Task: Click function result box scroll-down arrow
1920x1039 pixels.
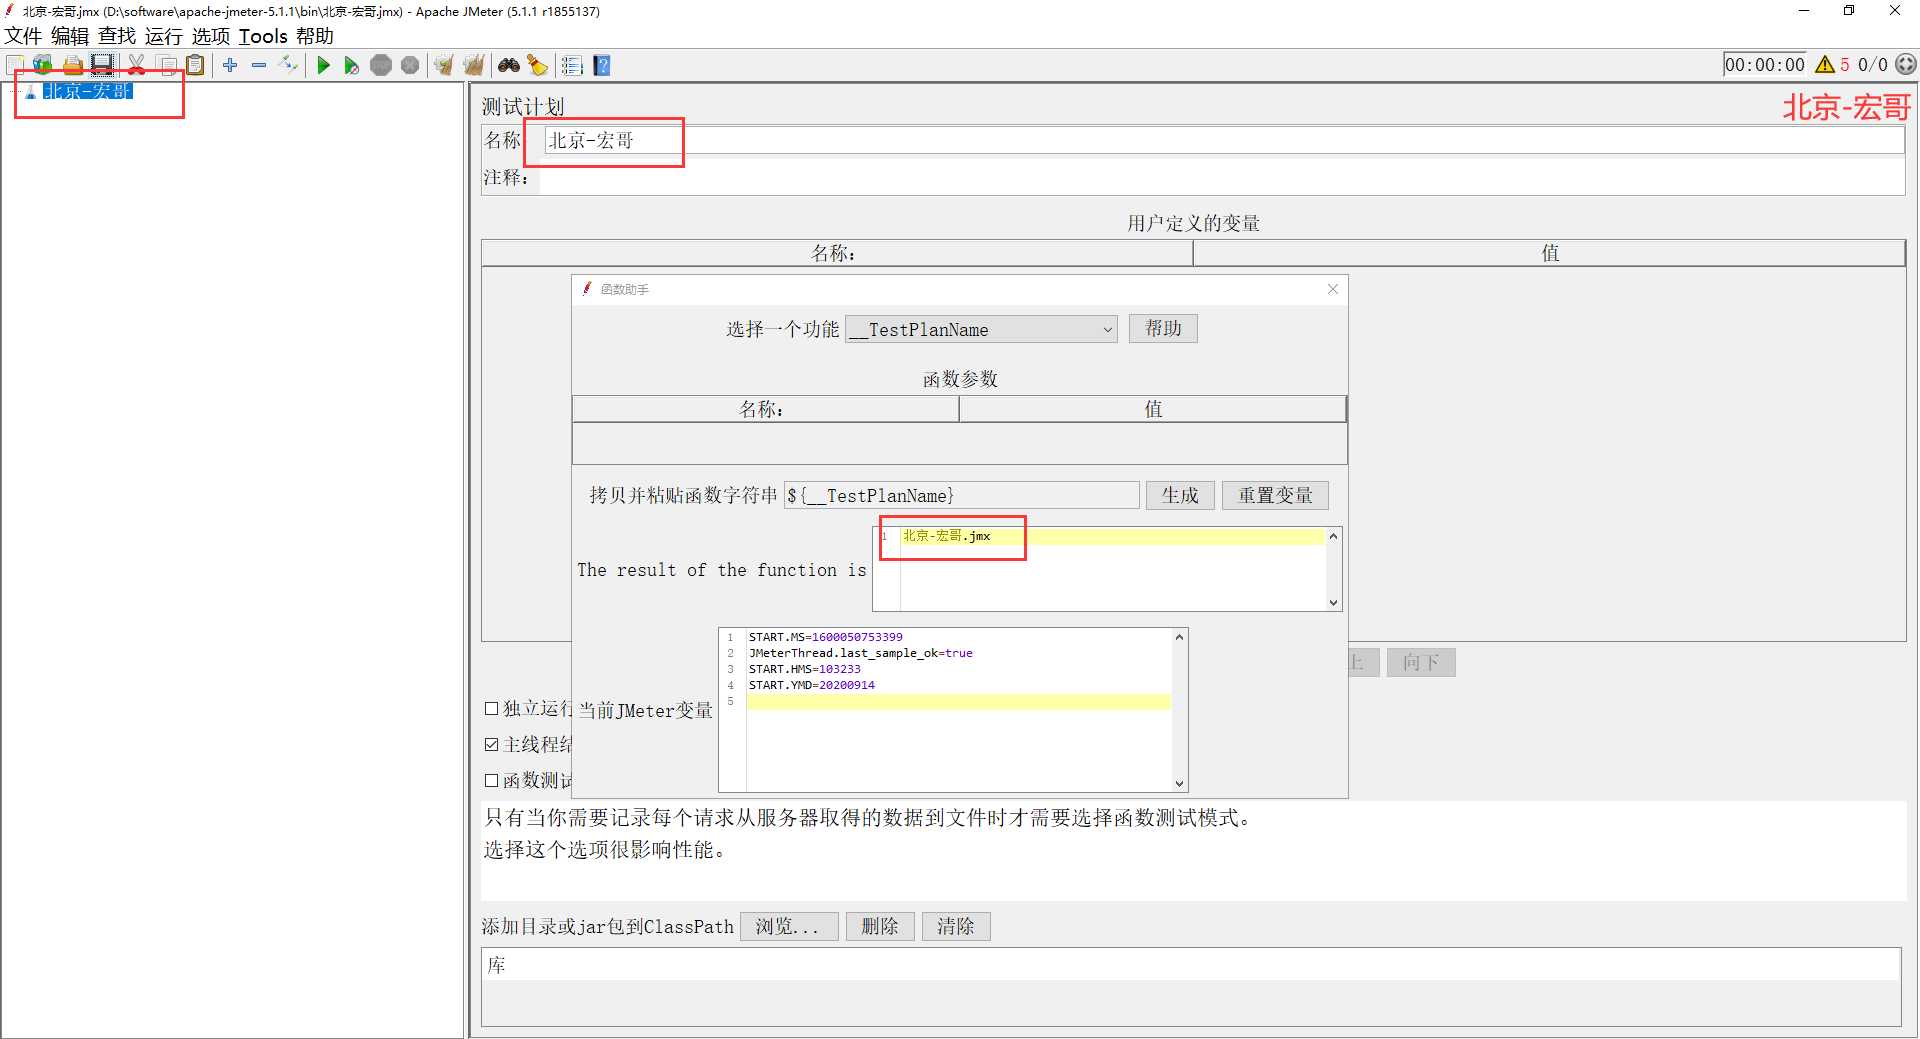Action: click(1333, 602)
